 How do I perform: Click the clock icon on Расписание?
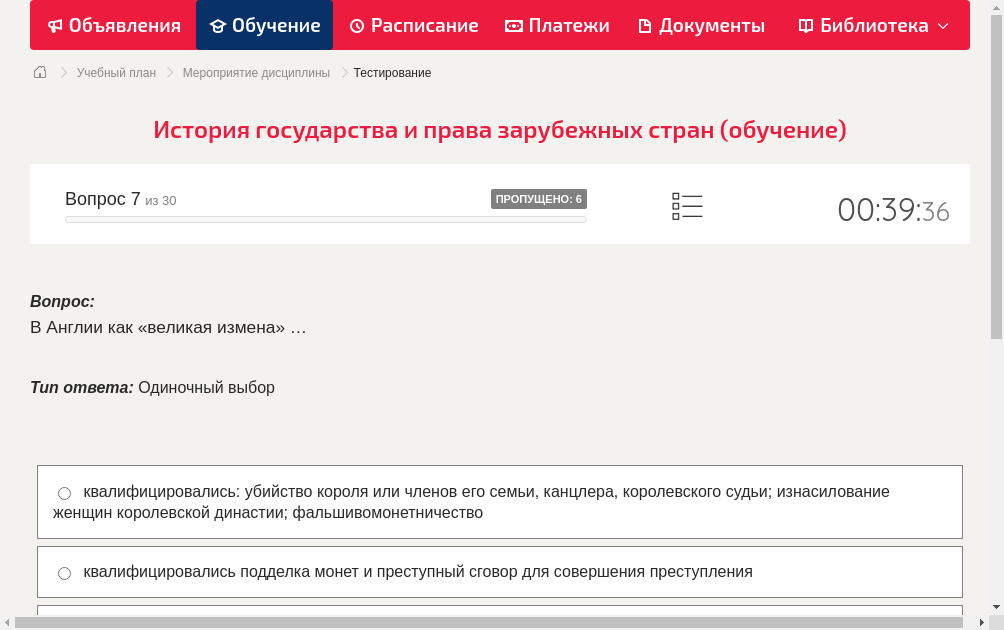[356, 25]
